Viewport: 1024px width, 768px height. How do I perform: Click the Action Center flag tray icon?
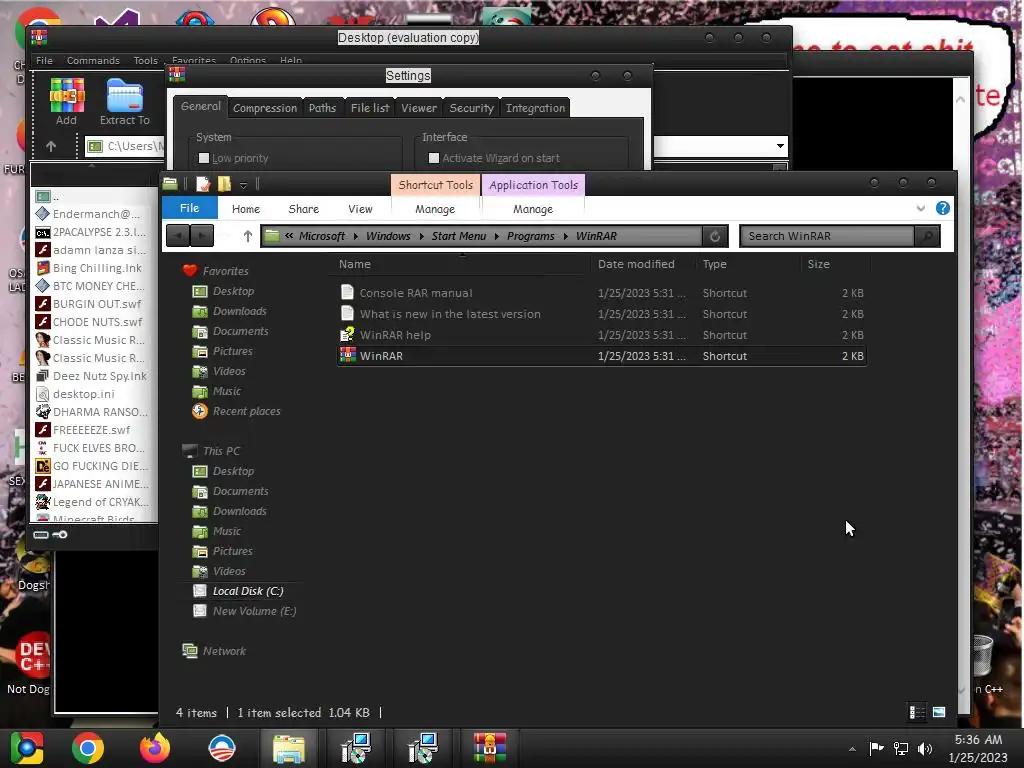tap(876, 748)
